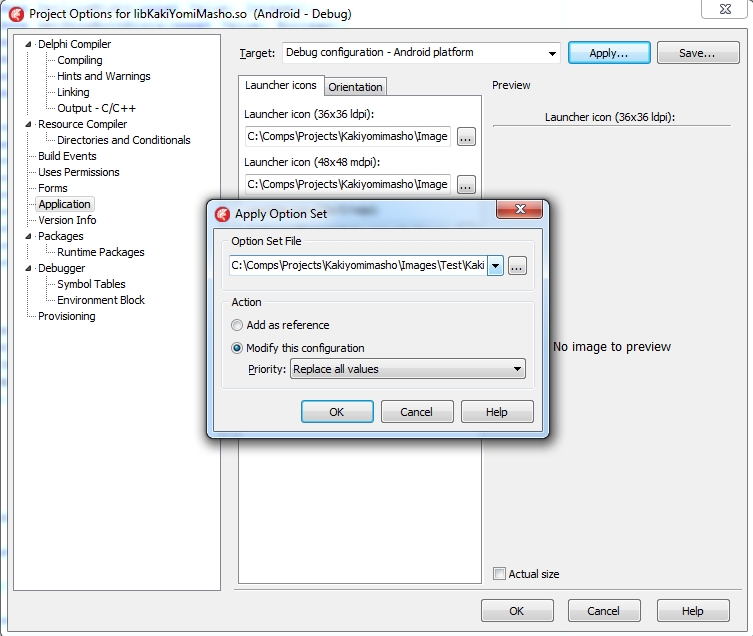Collapse the Delphi Compiler tree node

point(28,44)
